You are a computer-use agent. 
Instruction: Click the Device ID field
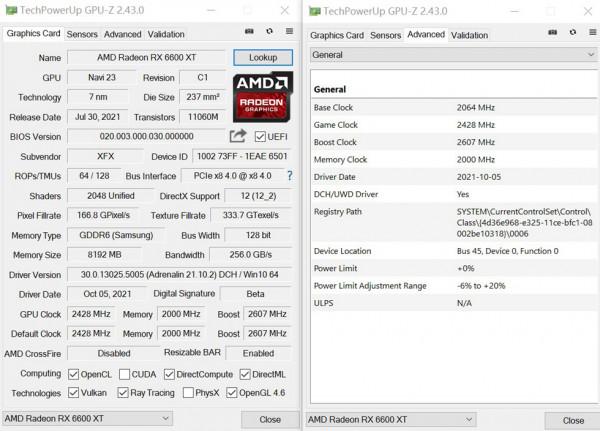242,156
